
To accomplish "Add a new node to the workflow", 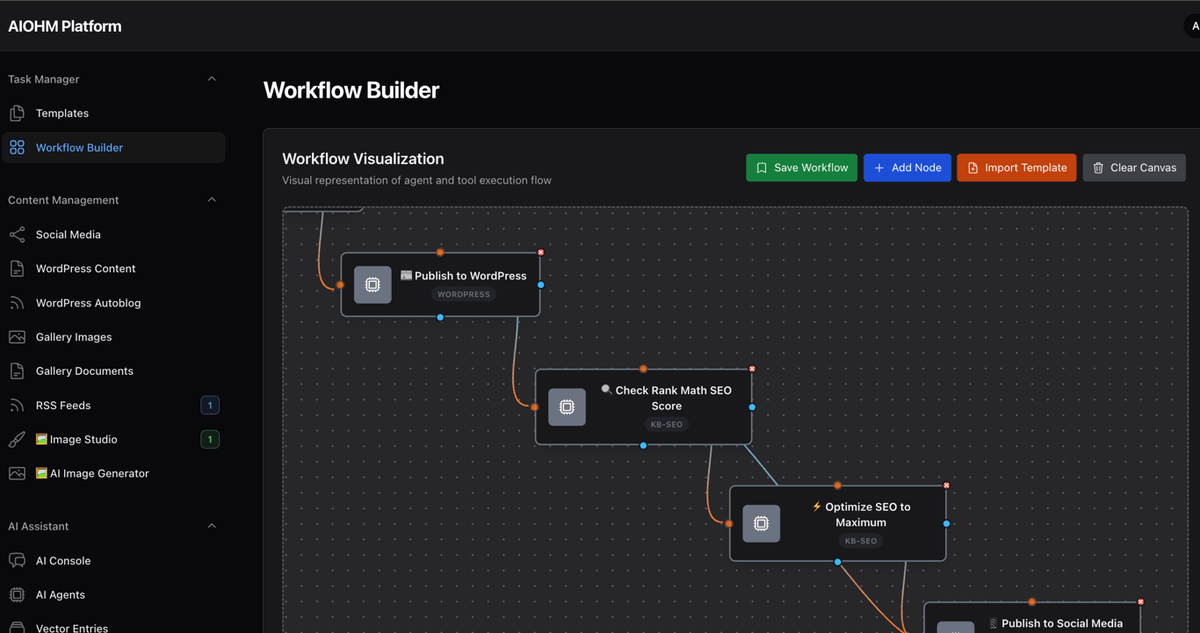I will pyautogui.click(x=907, y=168).
